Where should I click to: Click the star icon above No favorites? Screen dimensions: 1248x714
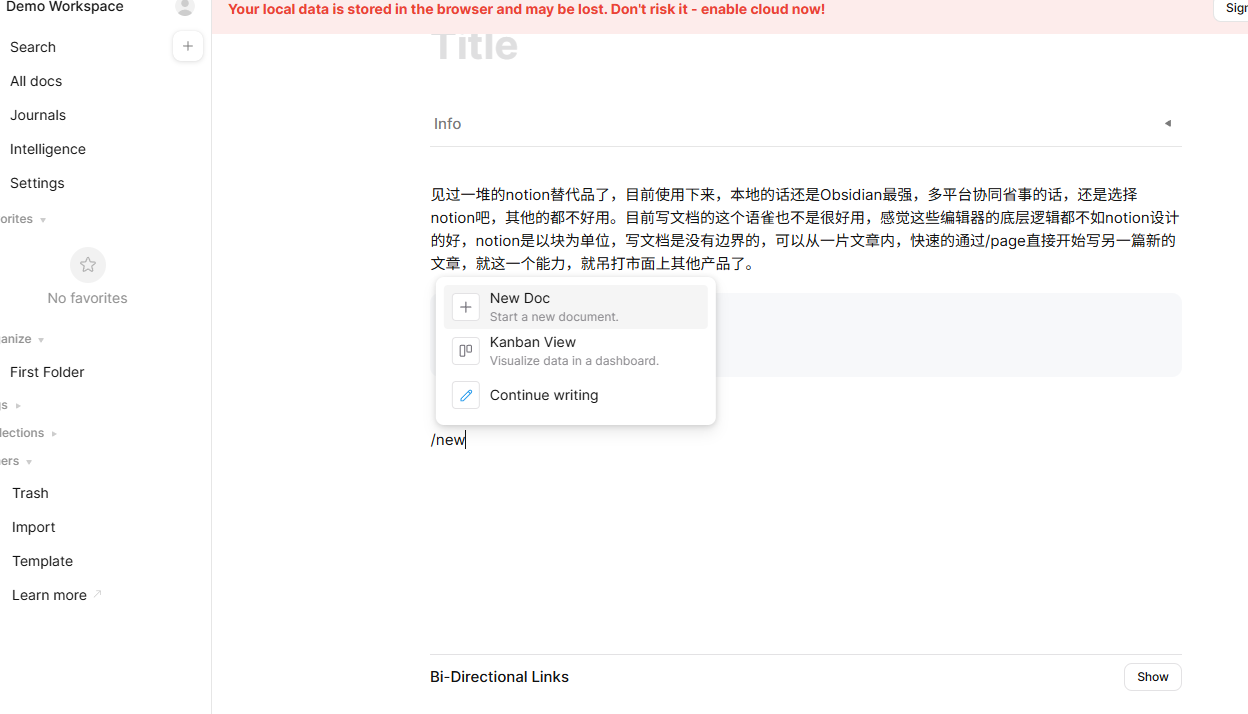pos(88,265)
